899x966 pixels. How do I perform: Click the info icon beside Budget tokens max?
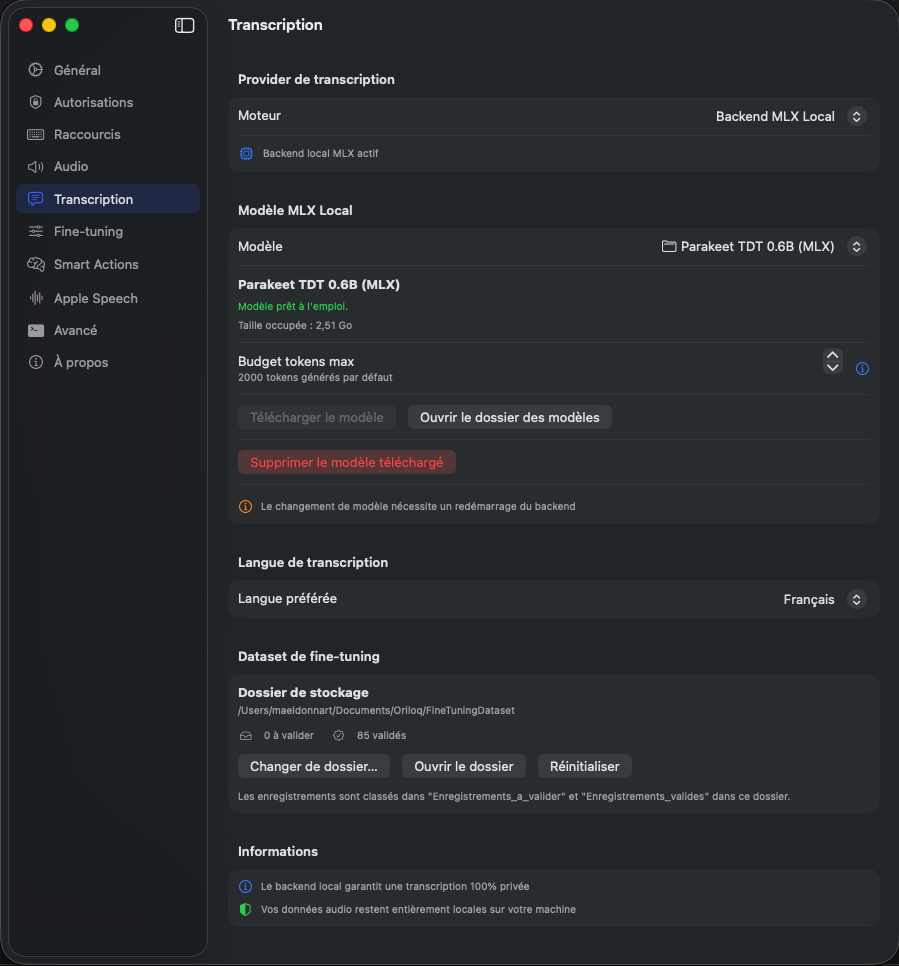tap(861, 368)
